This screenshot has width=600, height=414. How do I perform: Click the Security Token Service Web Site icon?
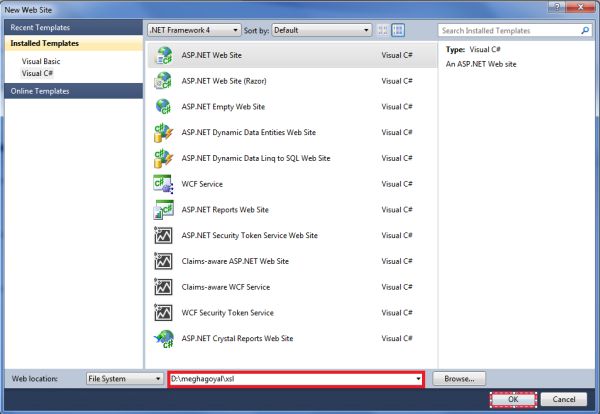click(x=163, y=235)
